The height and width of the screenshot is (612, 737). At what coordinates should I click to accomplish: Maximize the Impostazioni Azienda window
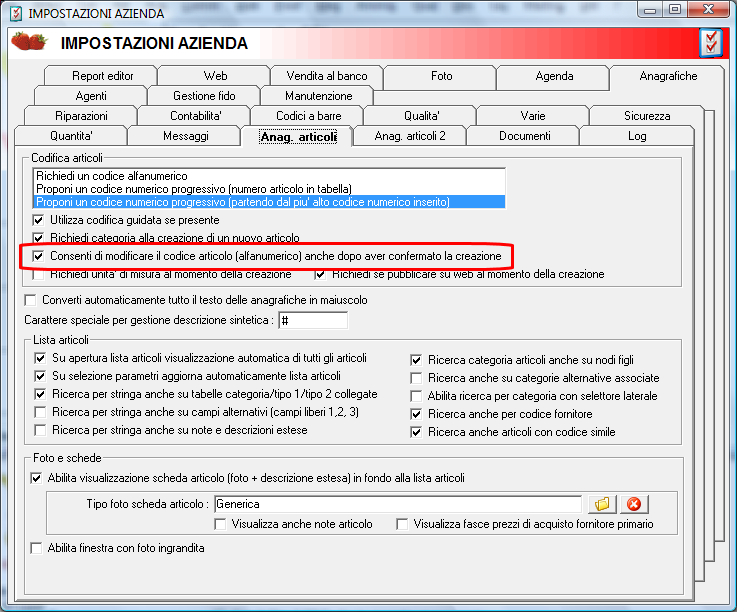pyautogui.click(x=675, y=10)
